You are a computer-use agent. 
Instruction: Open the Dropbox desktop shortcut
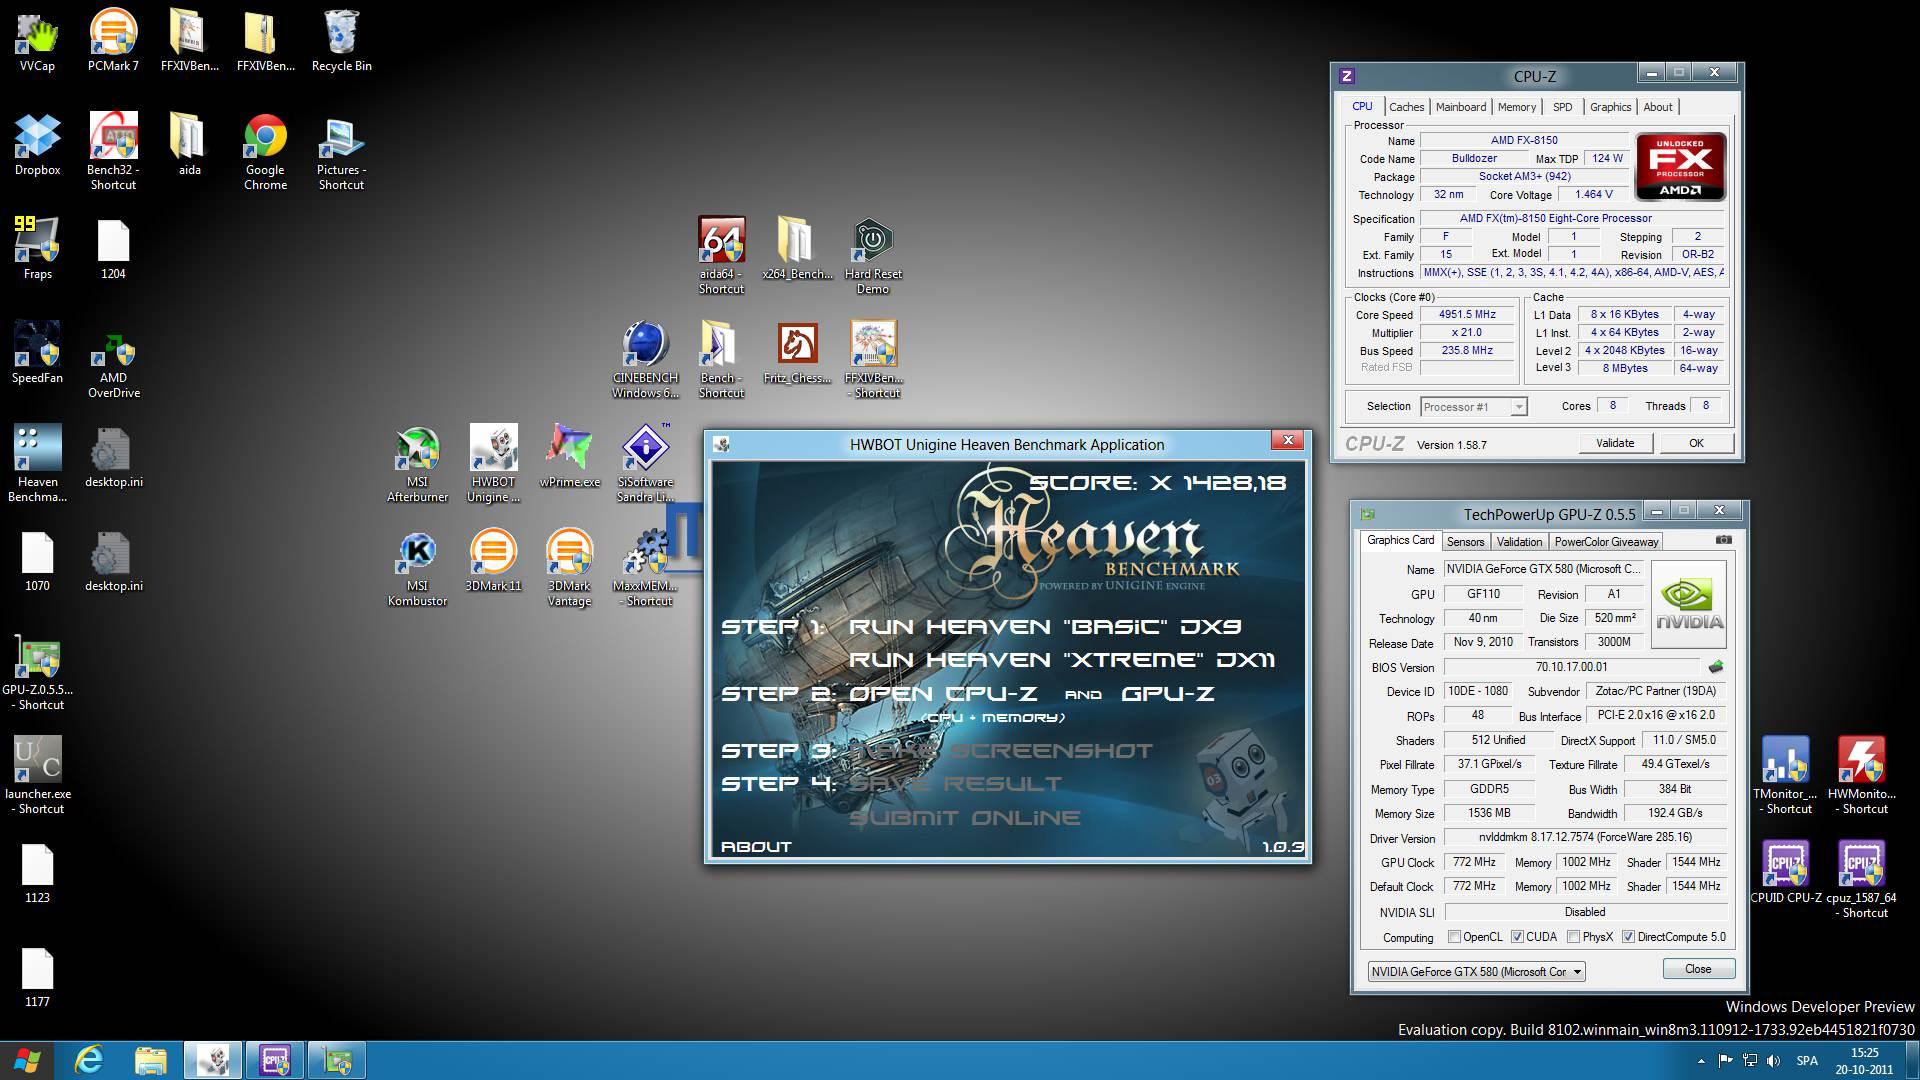tap(37, 144)
